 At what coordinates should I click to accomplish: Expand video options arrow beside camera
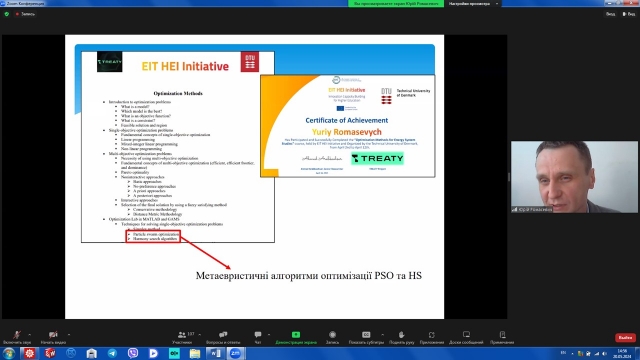[69, 335]
